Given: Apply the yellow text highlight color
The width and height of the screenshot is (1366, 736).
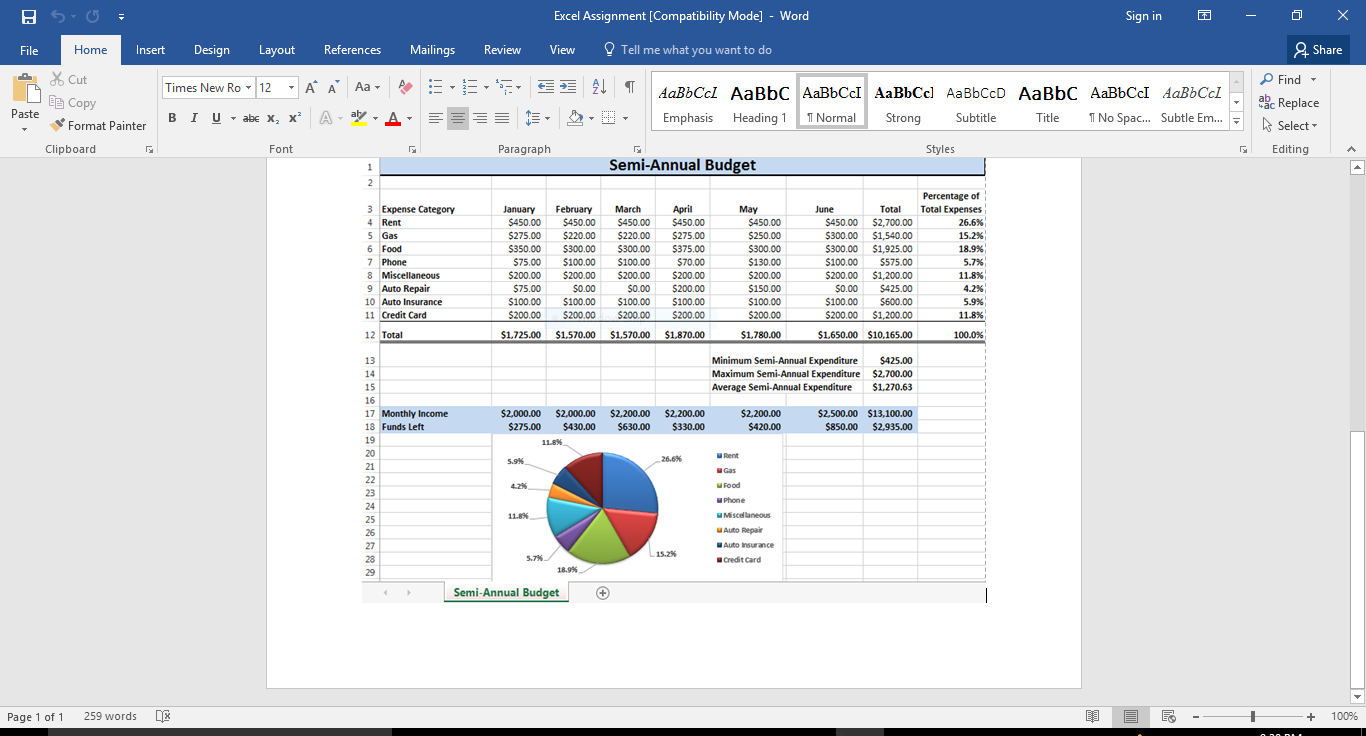Looking at the screenshot, I should (x=358, y=118).
